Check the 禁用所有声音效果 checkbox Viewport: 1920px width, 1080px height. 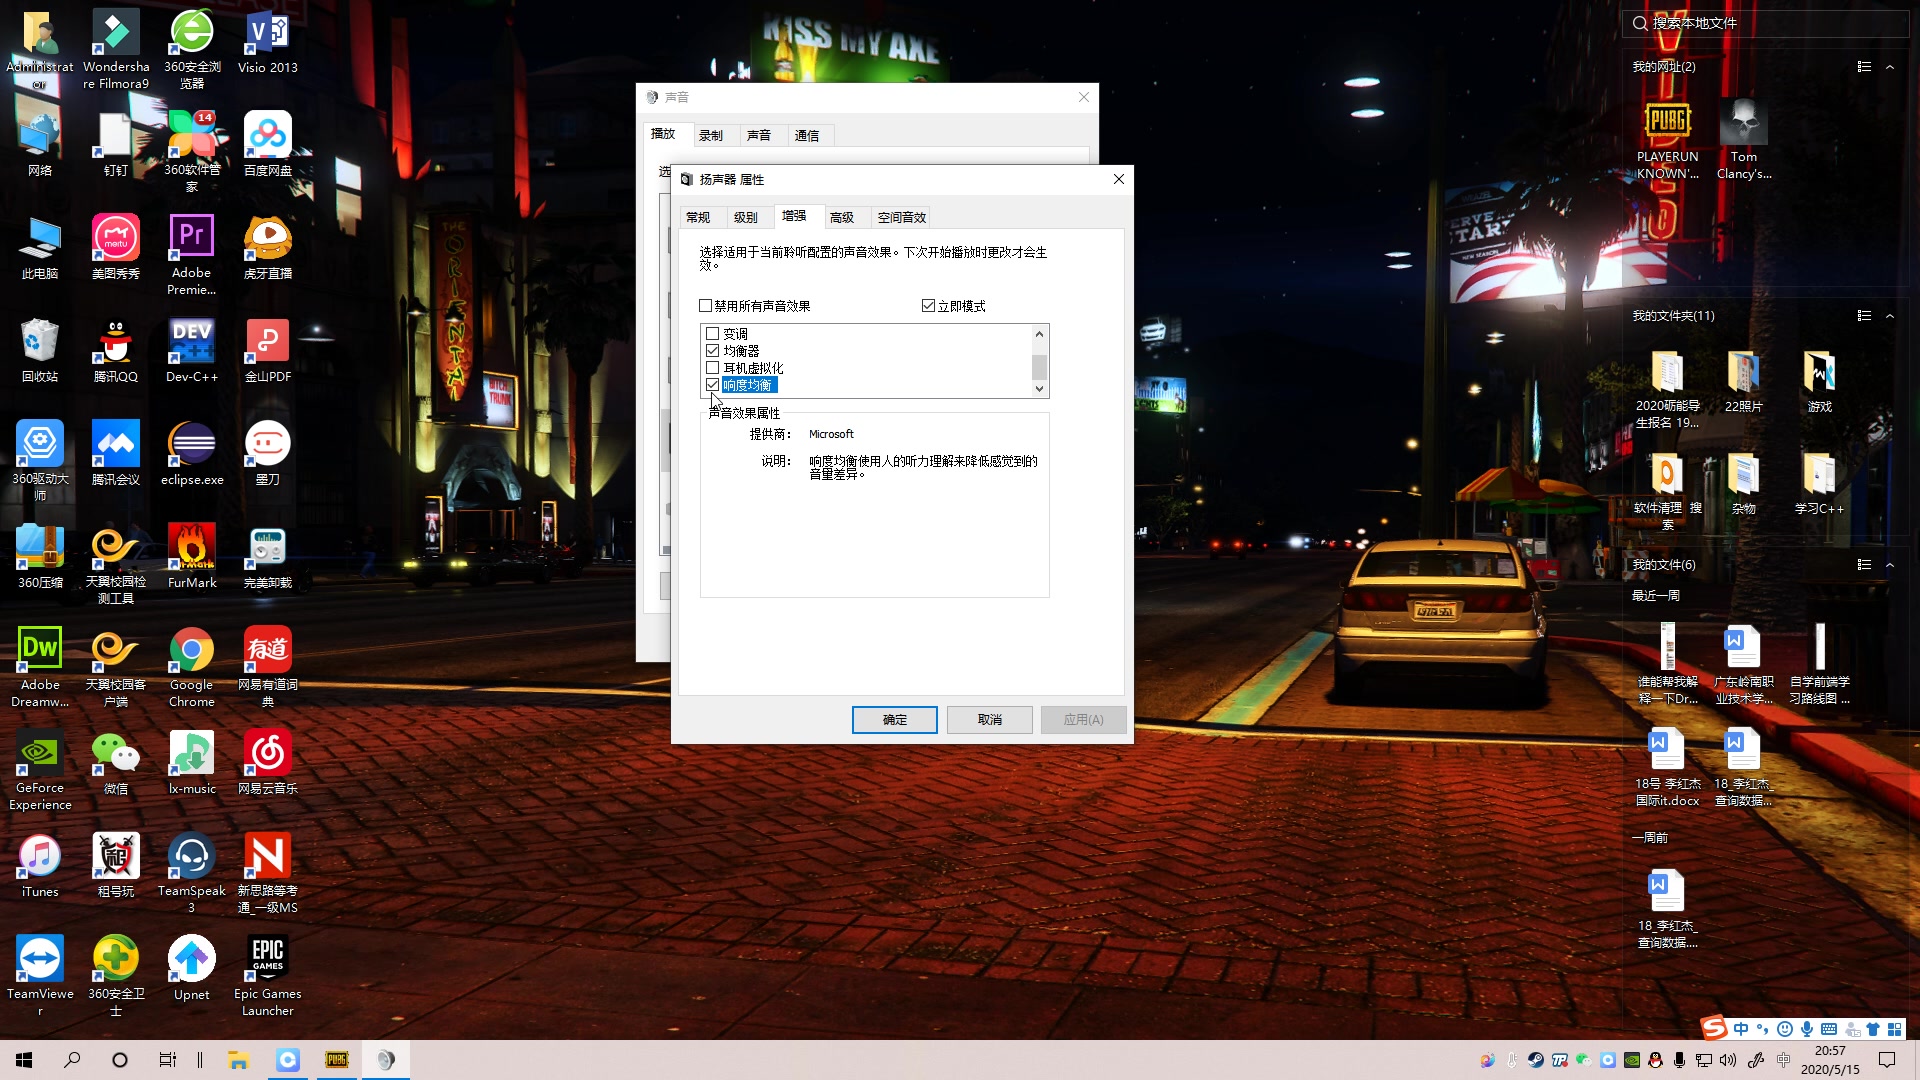click(x=706, y=306)
